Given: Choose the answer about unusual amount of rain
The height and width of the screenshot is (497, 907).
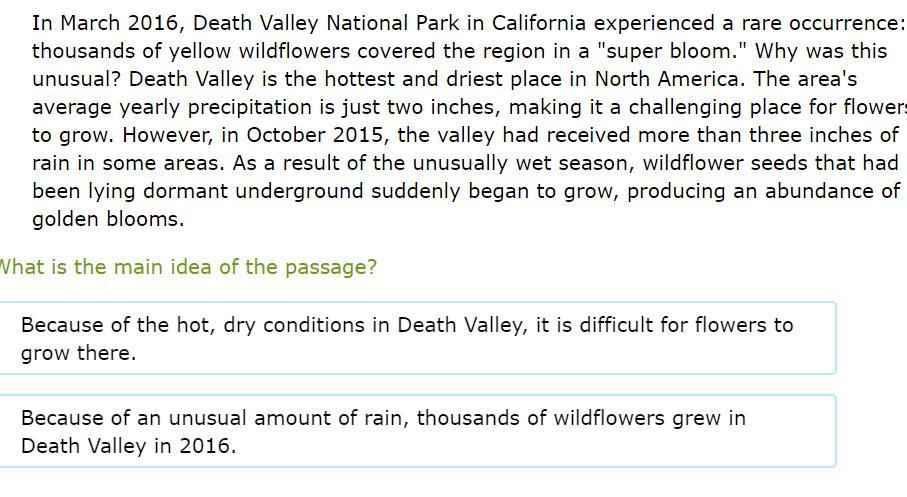Looking at the screenshot, I should (416, 432).
